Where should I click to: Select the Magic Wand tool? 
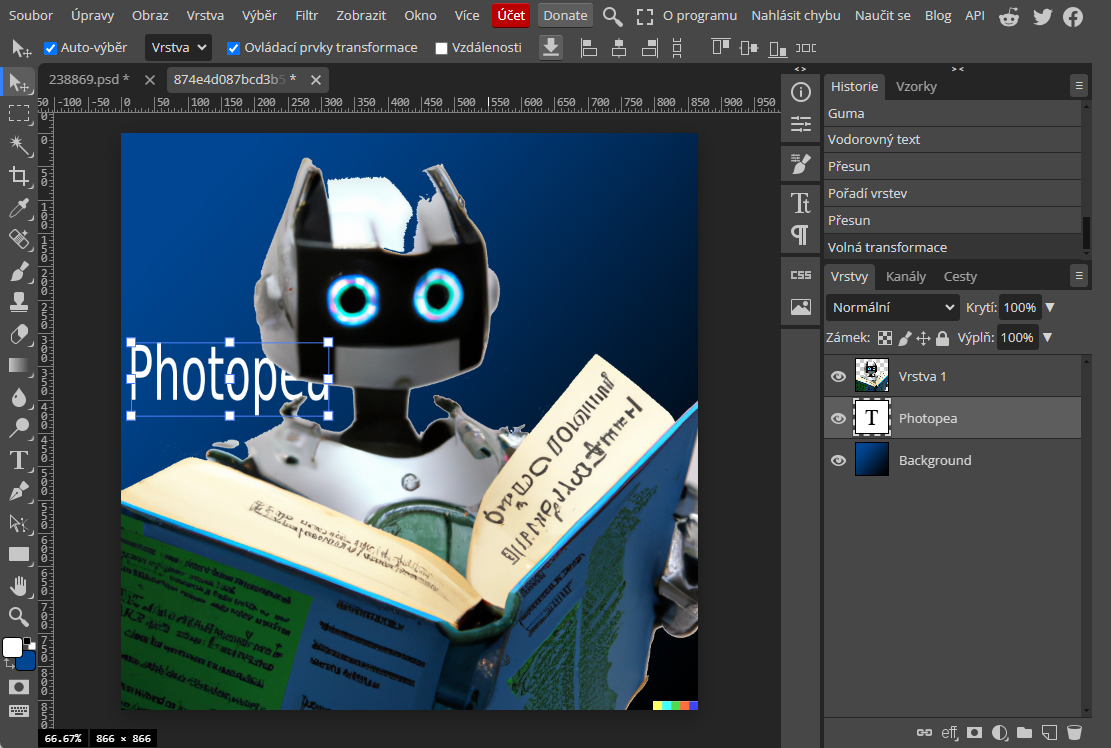coord(19,145)
